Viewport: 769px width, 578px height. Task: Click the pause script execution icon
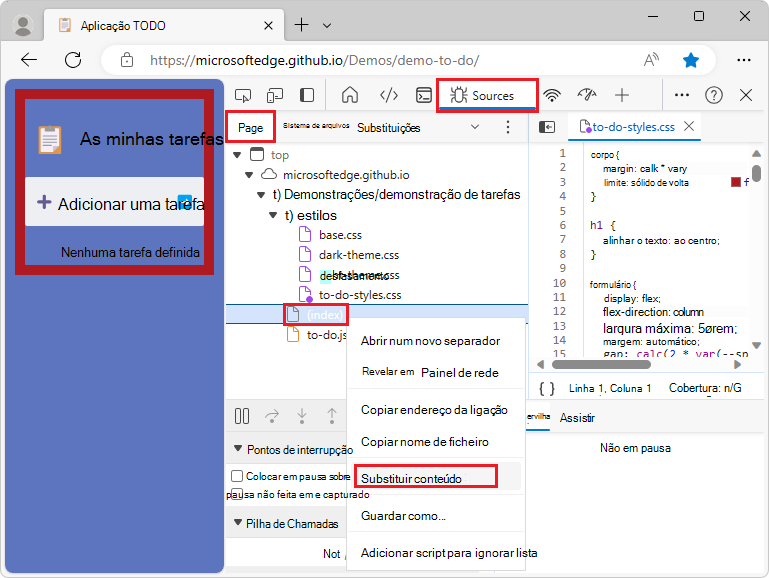[242, 415]
